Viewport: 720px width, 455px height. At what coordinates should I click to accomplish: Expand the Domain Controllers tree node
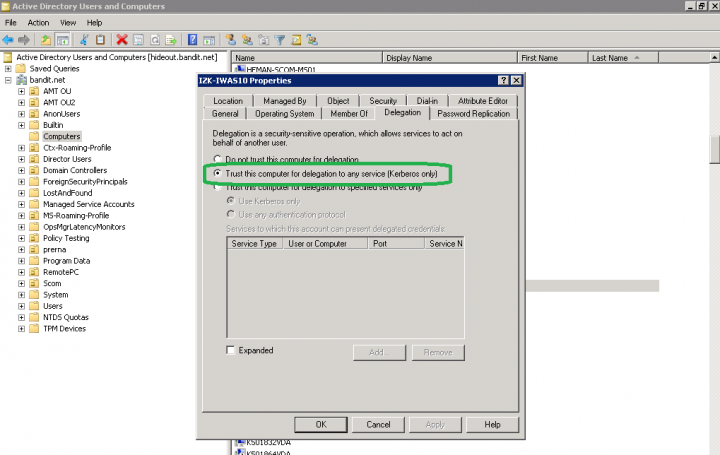[x=22, y=170]
